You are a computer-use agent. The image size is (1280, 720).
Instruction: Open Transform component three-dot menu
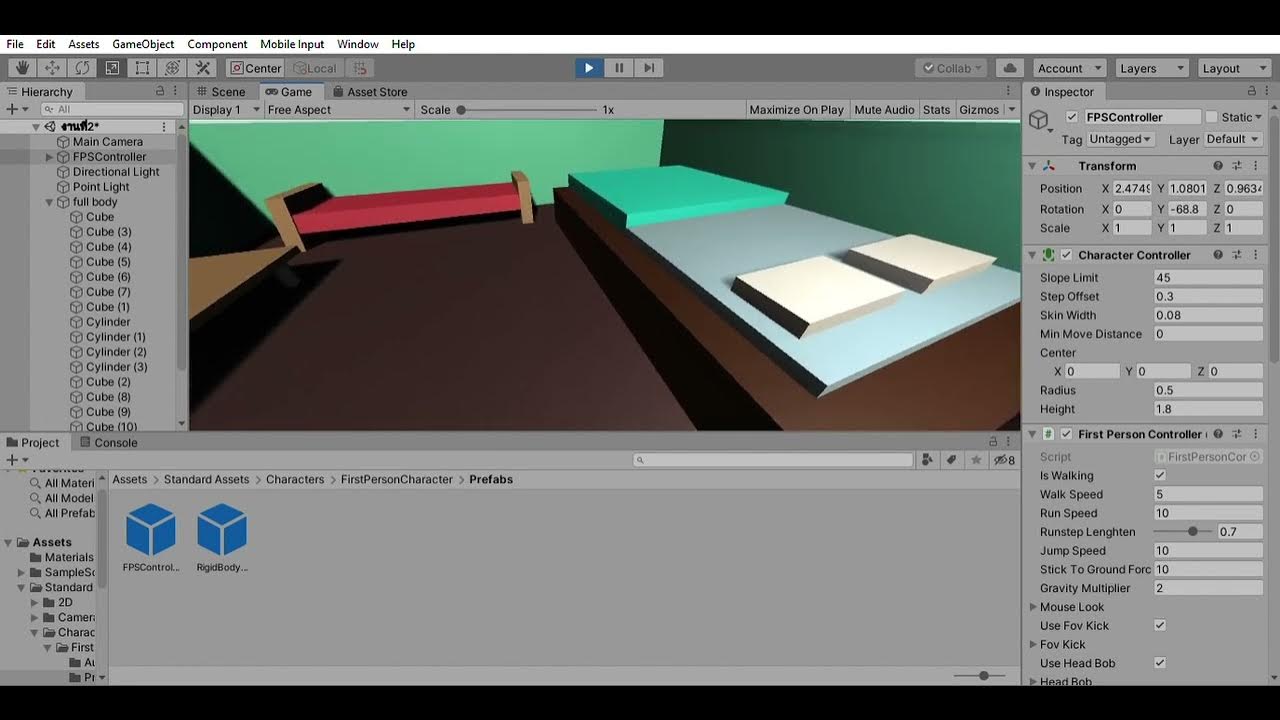(1255, 166)
